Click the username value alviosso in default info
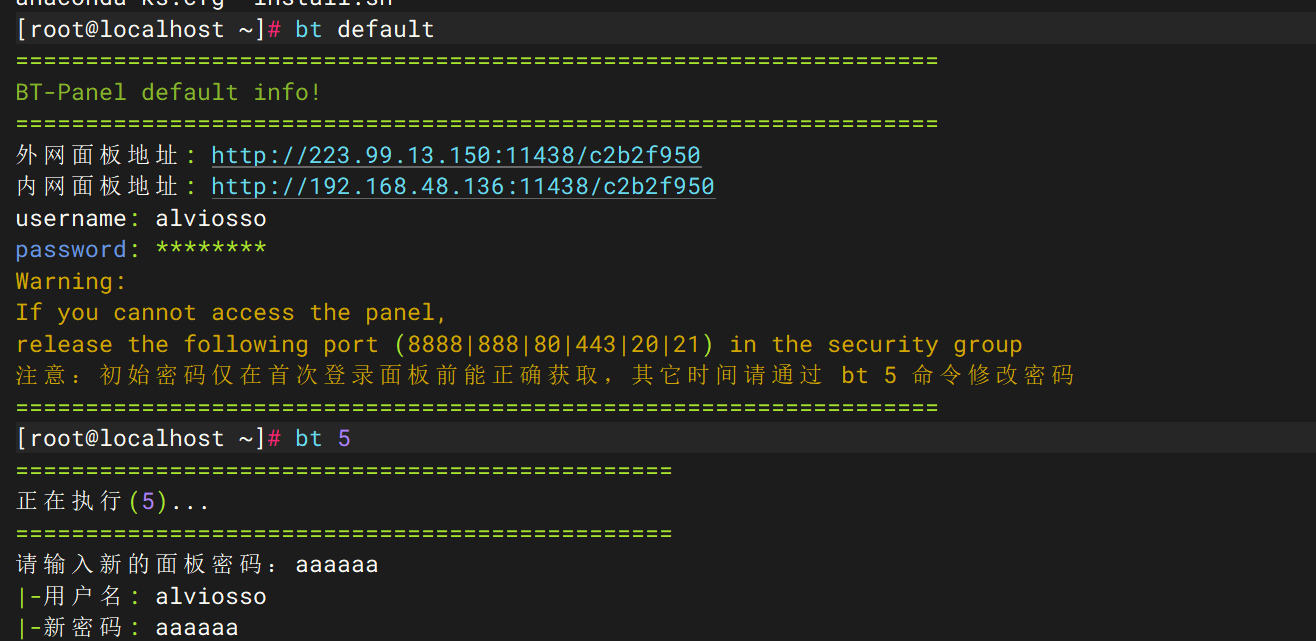 tap(211, 218)
